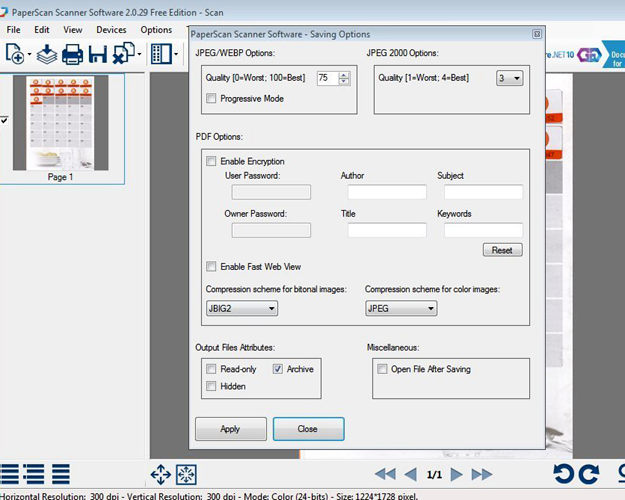
Task: Check Enable Encryption
Action: point(211,161)
